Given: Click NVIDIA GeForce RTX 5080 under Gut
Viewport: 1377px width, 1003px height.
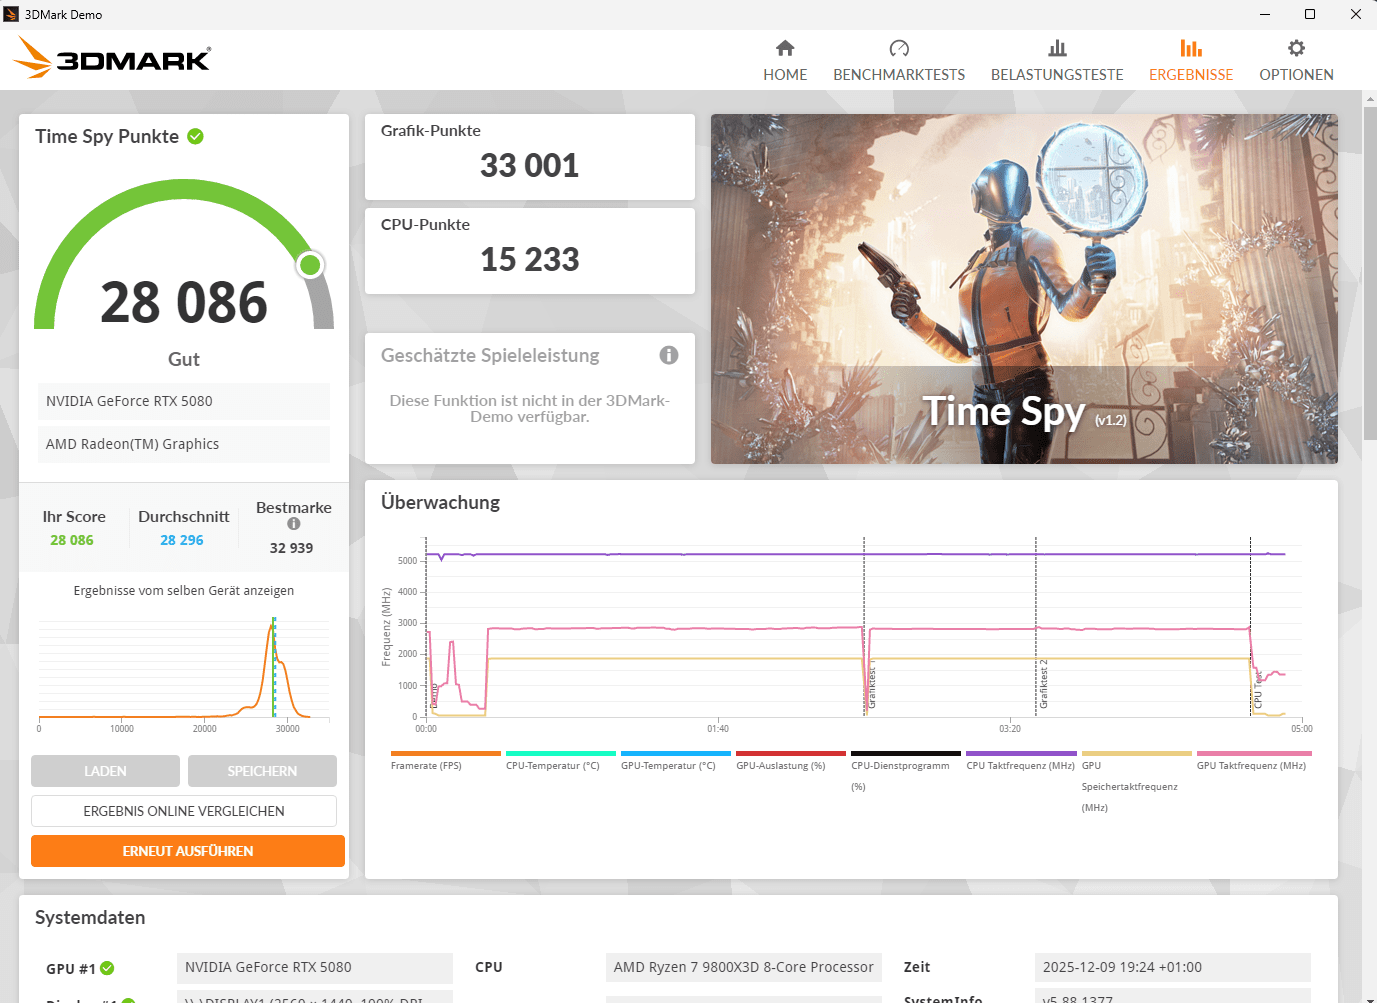Looking at the screenshot, I should [x=184, y=401].
